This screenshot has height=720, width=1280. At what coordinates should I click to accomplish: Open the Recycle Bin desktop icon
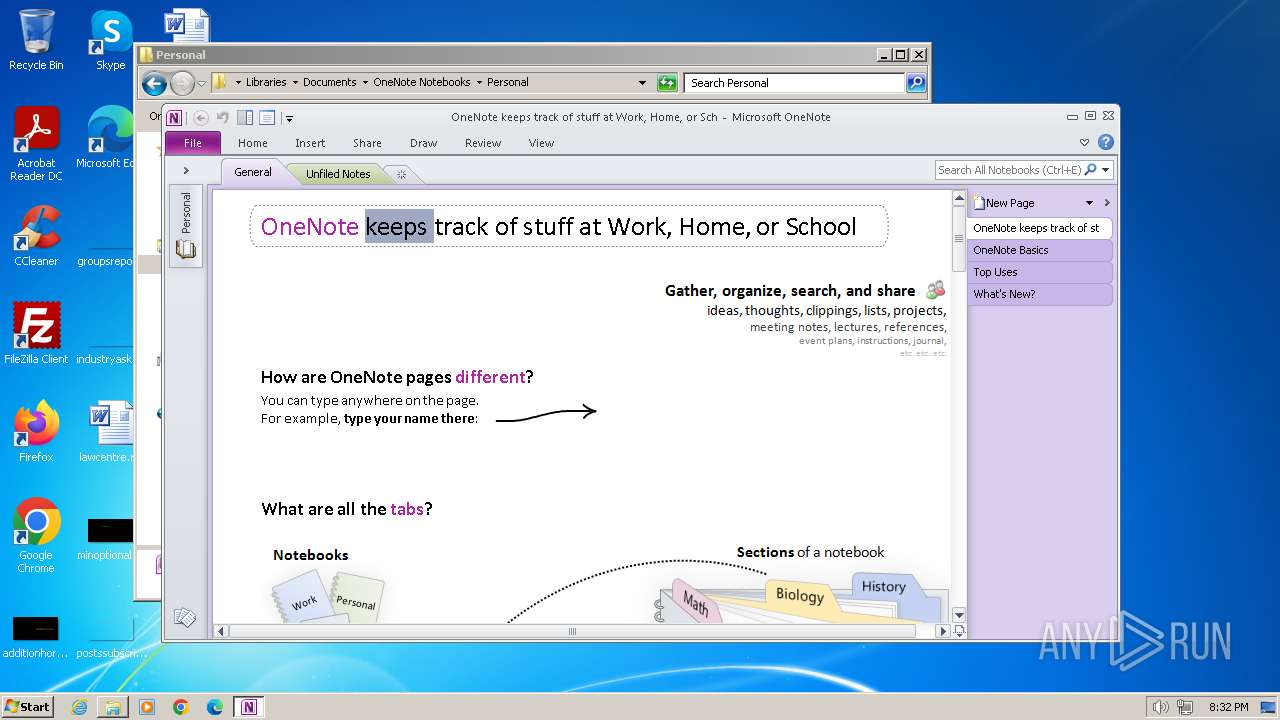click(x=36, y=40)
